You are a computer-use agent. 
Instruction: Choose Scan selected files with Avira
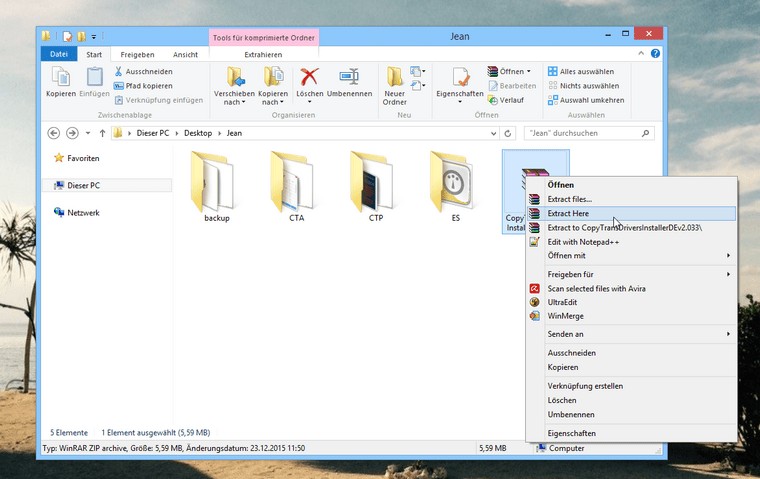pos(631,288)
